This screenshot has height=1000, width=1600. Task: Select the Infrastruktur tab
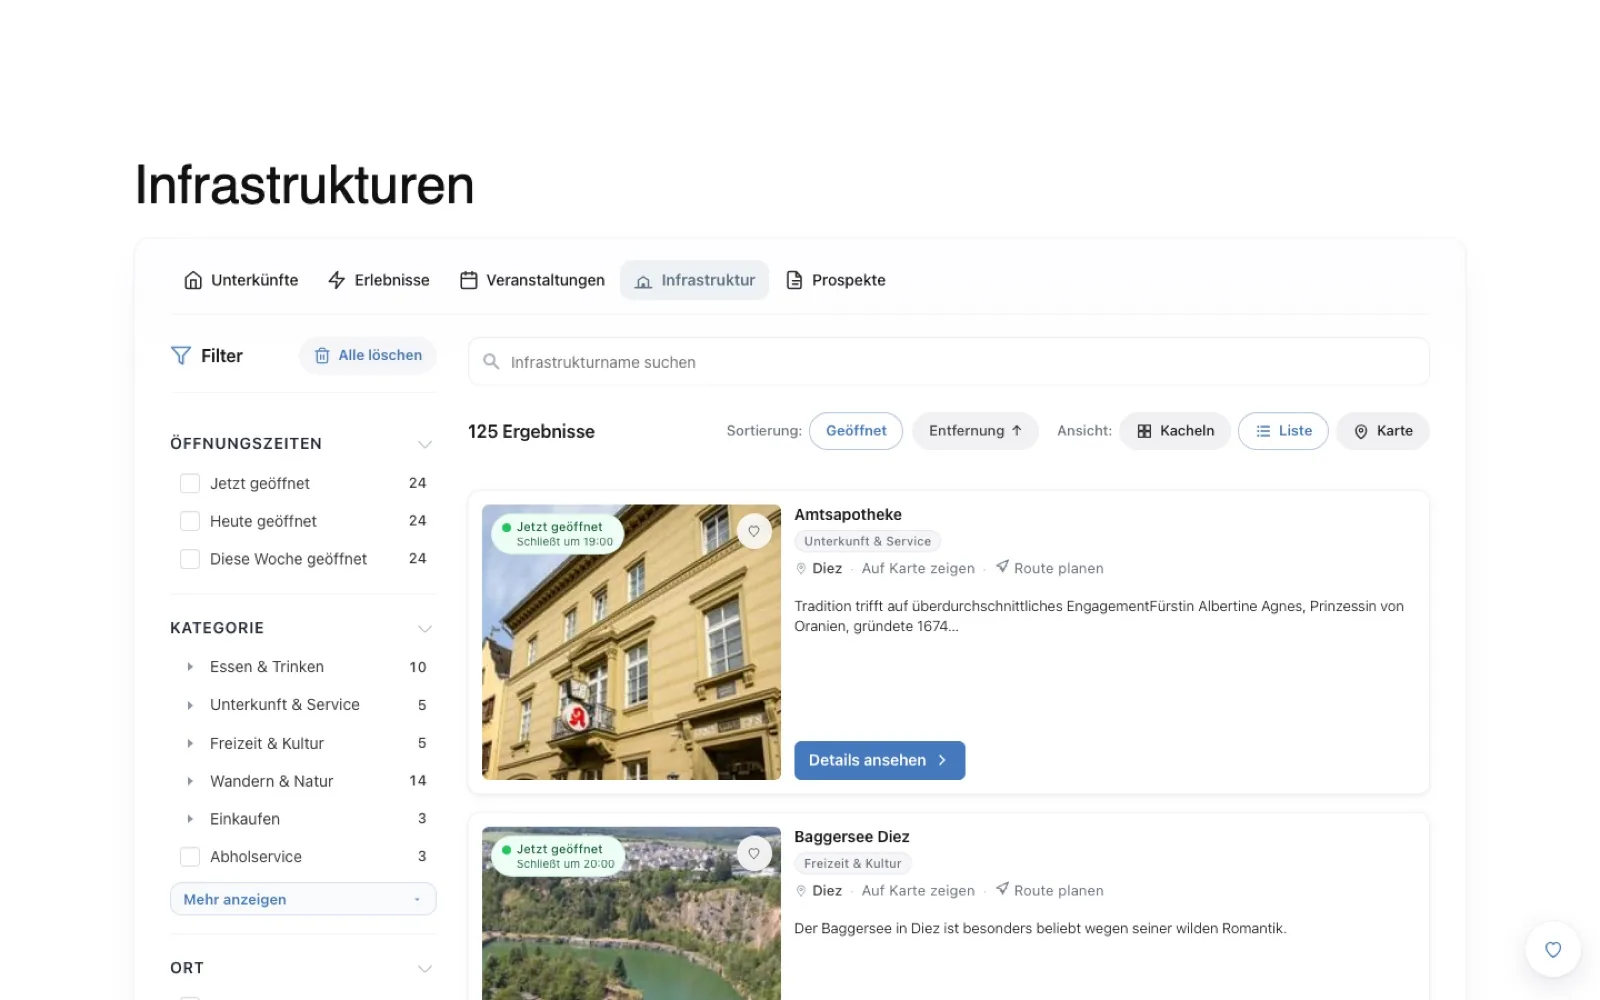point(695,280)
